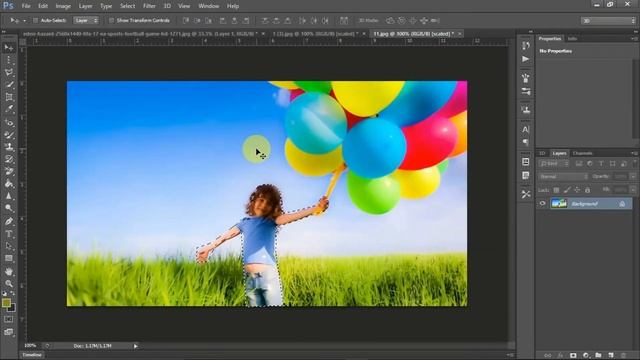The width and height of the screenshot is (640, 360).
Task: Switch to the 1 (3).jpg document tab
Action: (x=315, y=34)
